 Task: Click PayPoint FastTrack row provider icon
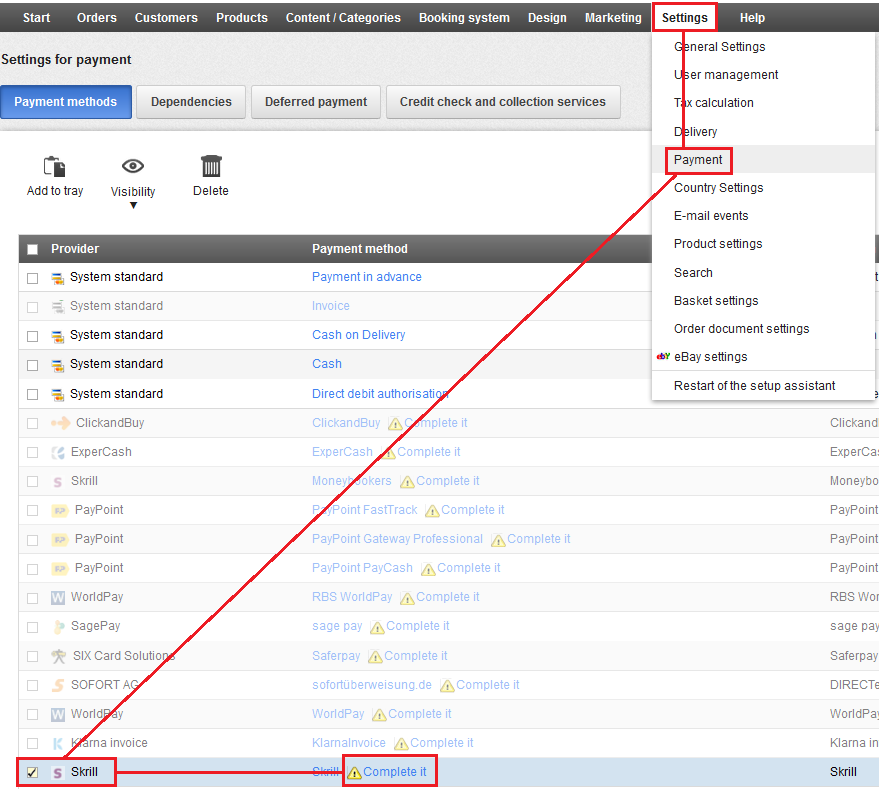click(x=59, y=510)
